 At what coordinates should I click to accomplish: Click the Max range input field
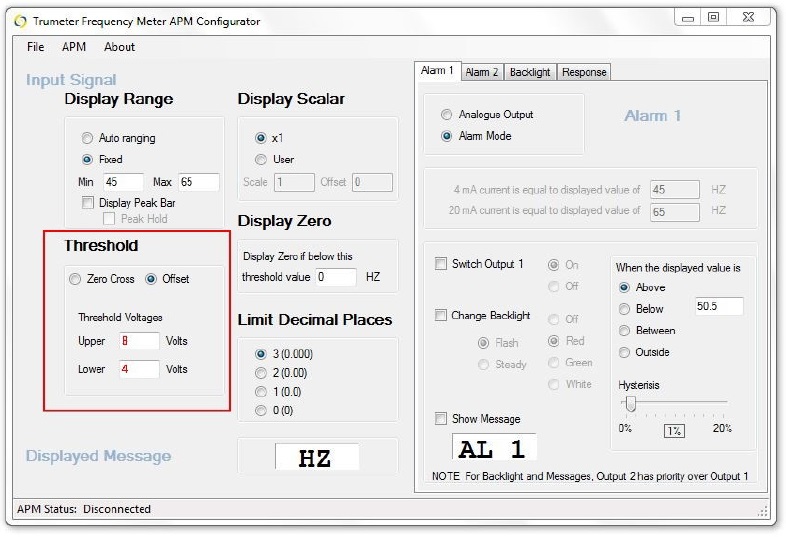coord(199,182)
